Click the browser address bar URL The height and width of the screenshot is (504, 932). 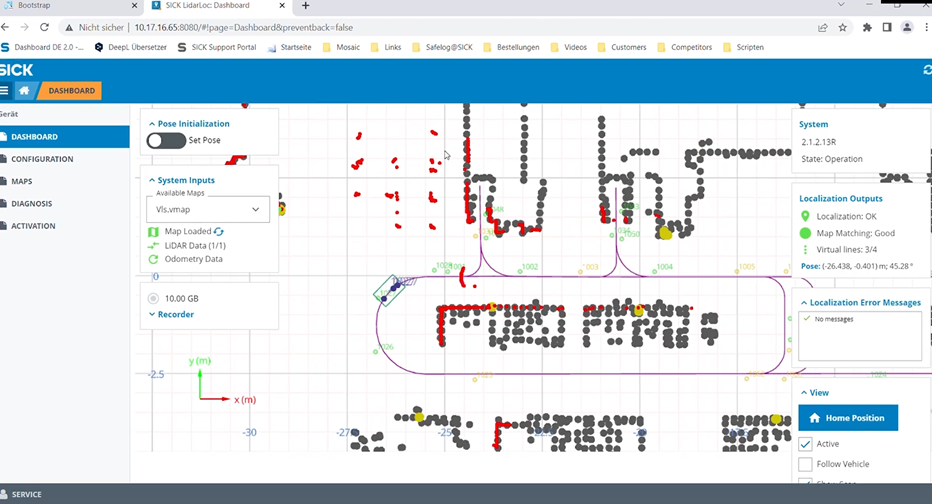point(244,27)
